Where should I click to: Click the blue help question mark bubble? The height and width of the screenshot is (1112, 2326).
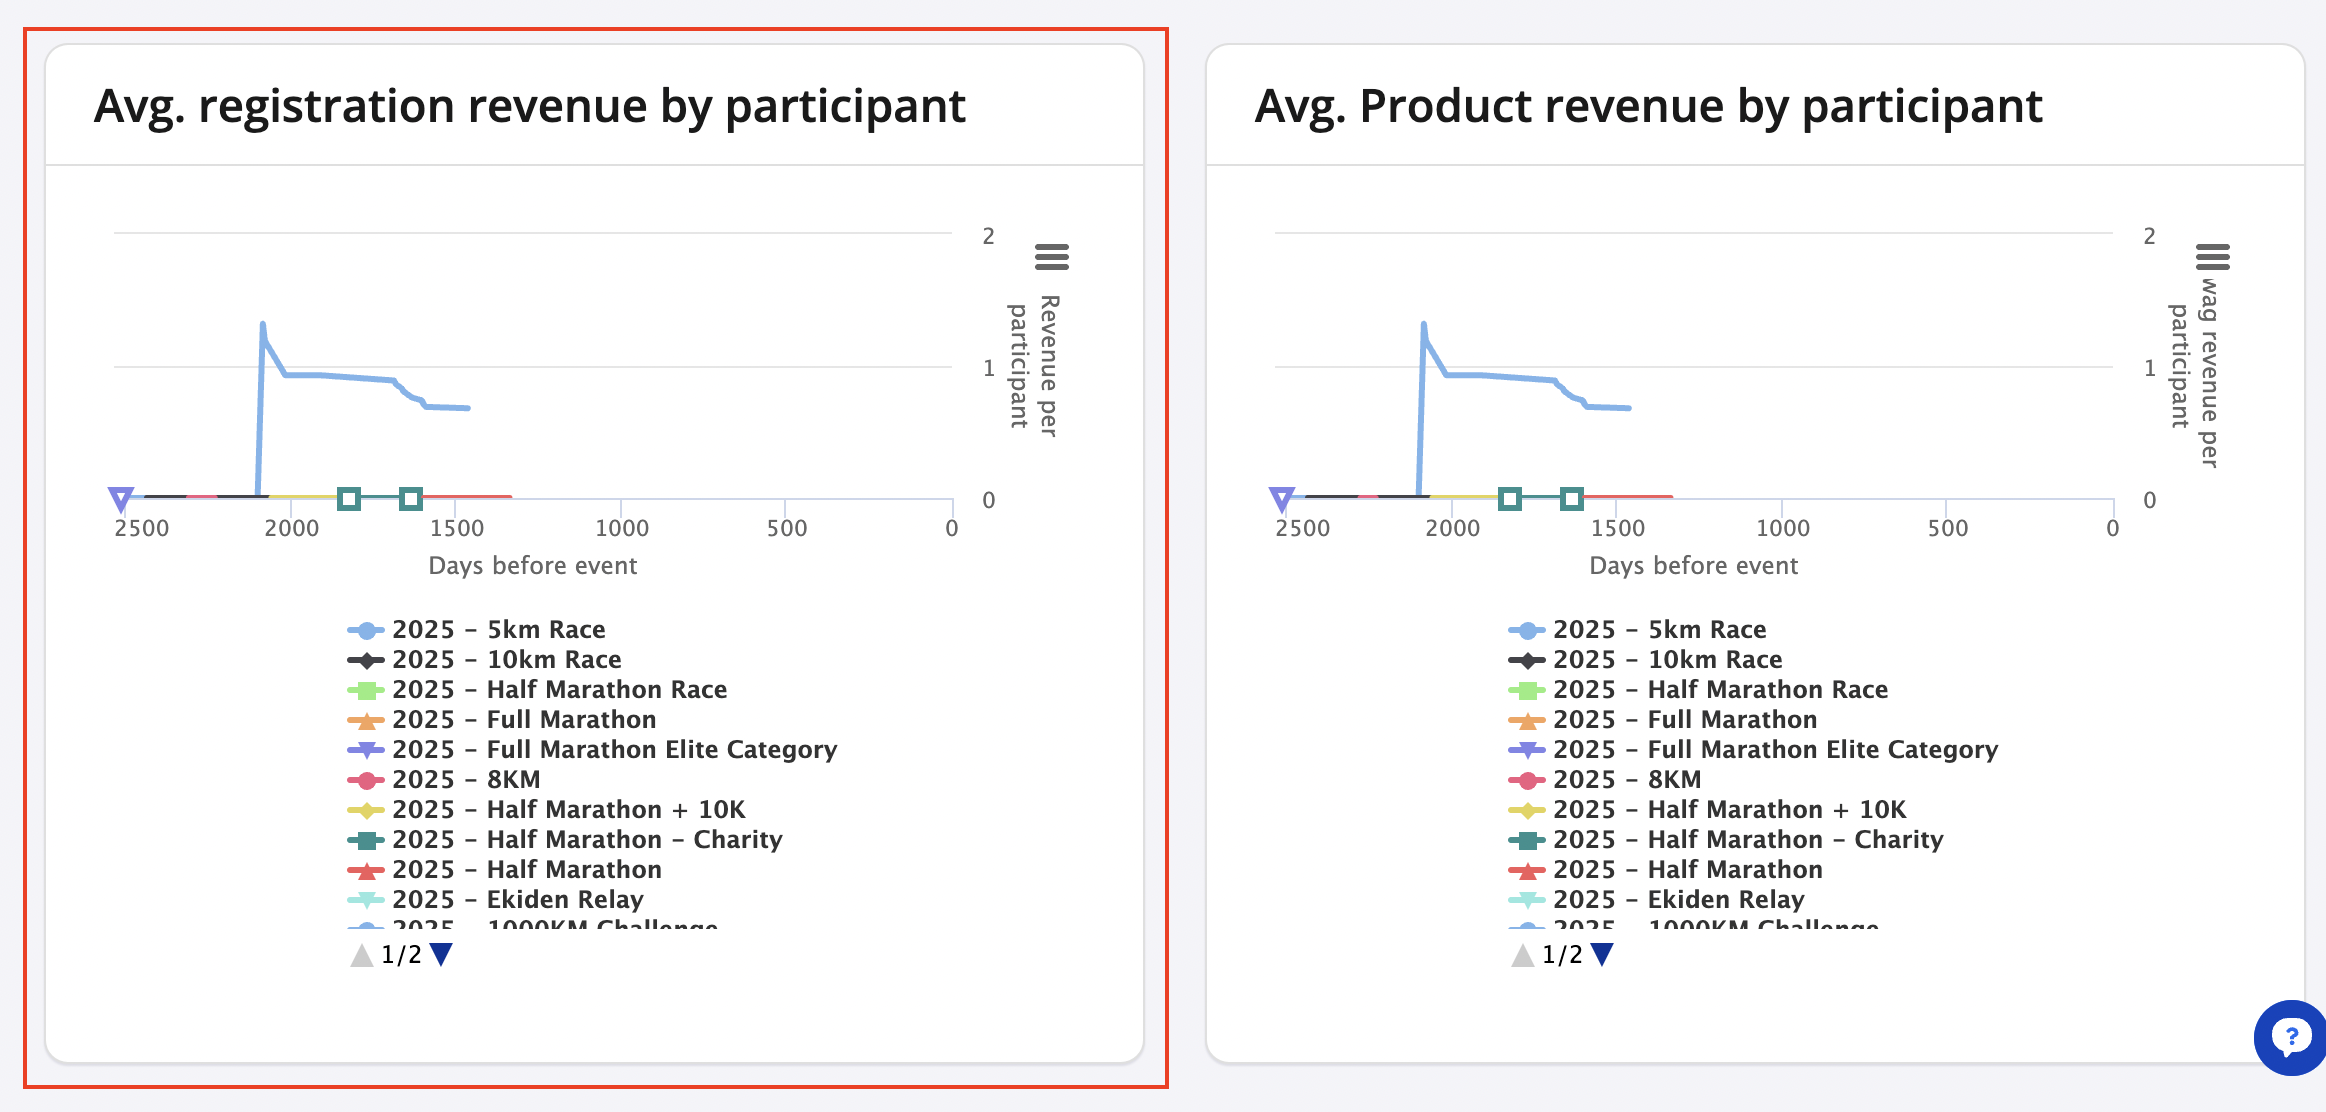point(2289,1037)
